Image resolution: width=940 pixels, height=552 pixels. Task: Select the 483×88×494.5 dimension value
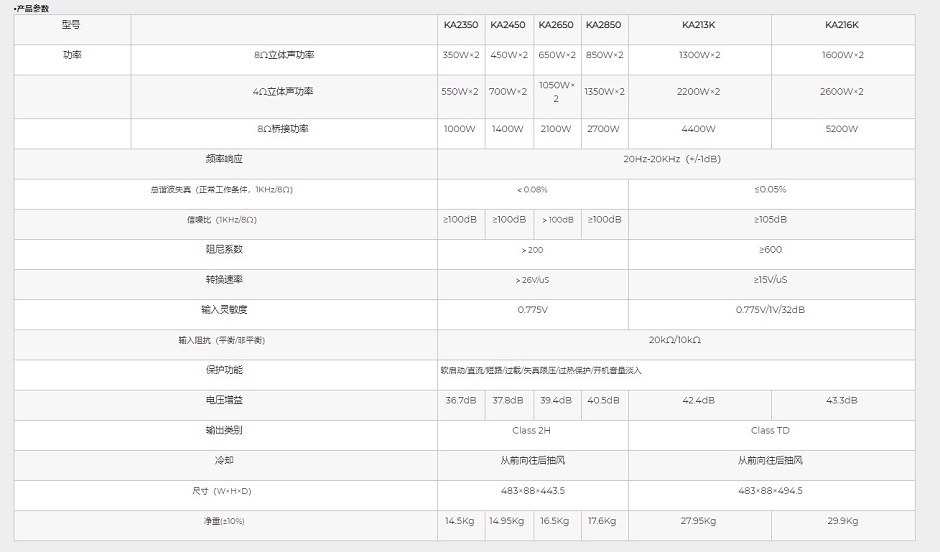pos(769,491)
